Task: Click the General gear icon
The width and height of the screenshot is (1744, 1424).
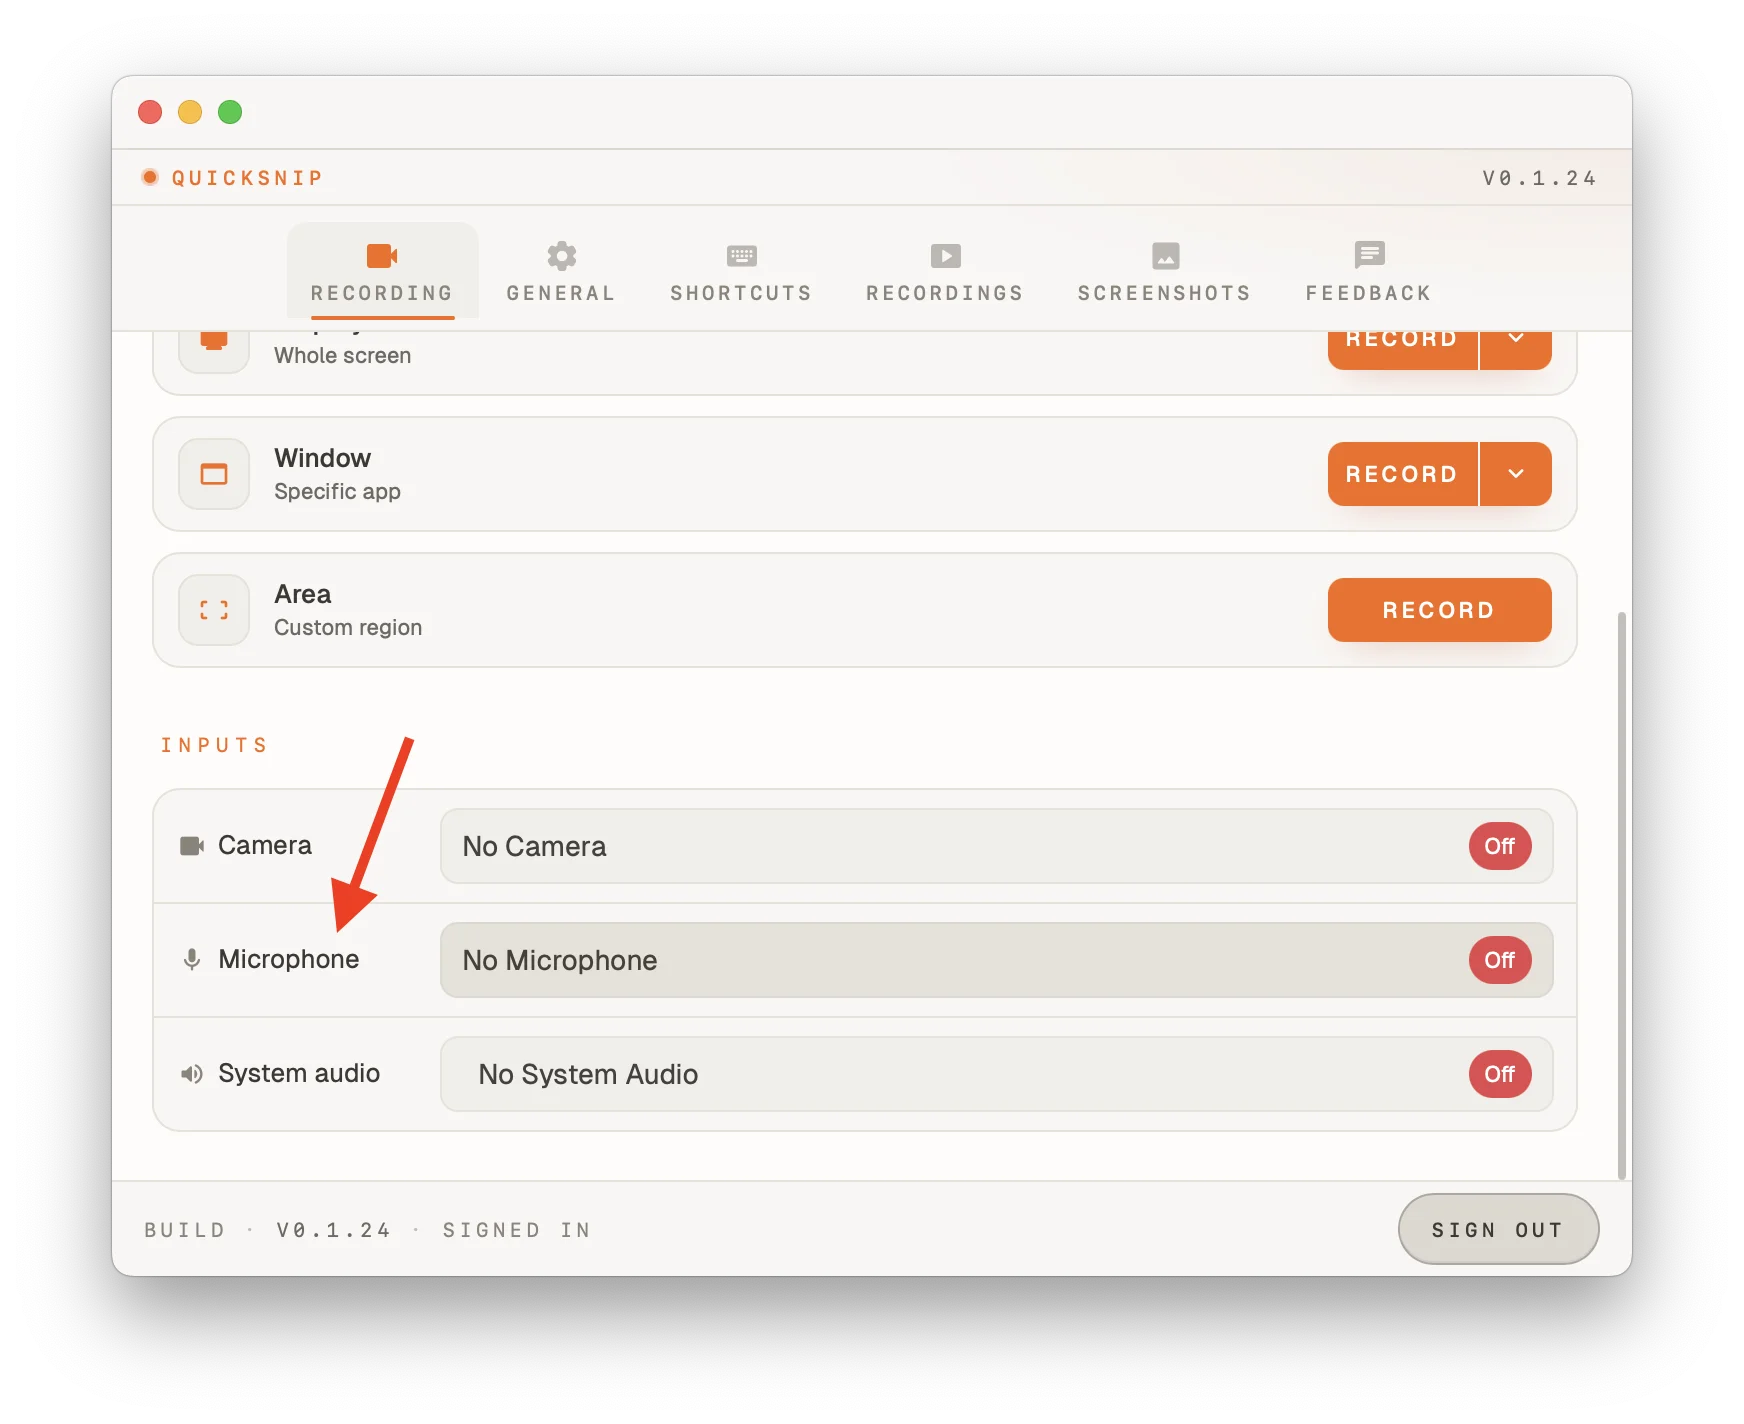Action: coord(561,256)
